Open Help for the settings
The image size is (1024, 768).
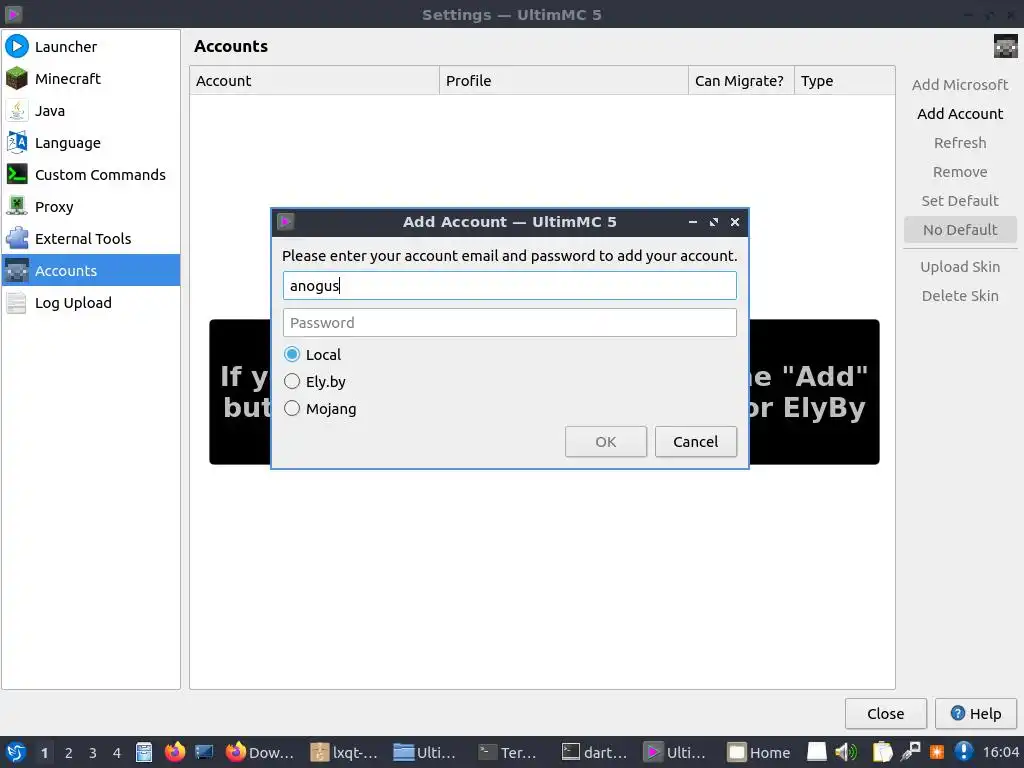pos(976,714)
